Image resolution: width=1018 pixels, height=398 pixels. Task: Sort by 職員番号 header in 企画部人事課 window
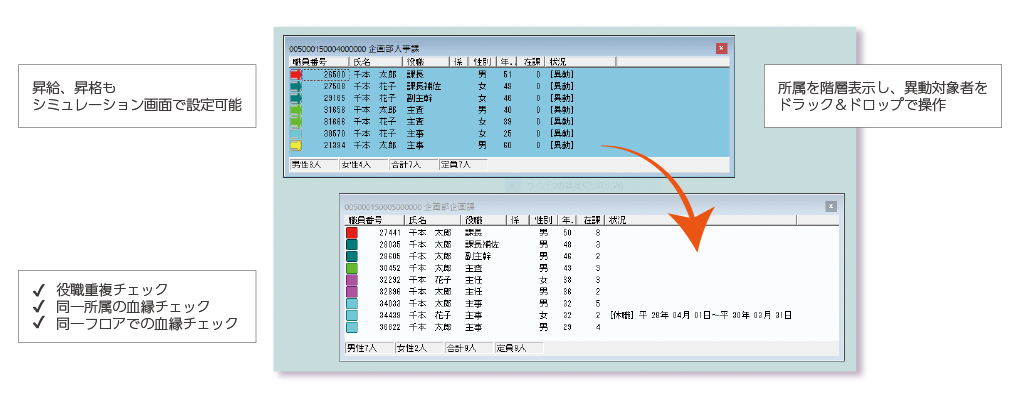pyautogui.click(x=319, y=62)
